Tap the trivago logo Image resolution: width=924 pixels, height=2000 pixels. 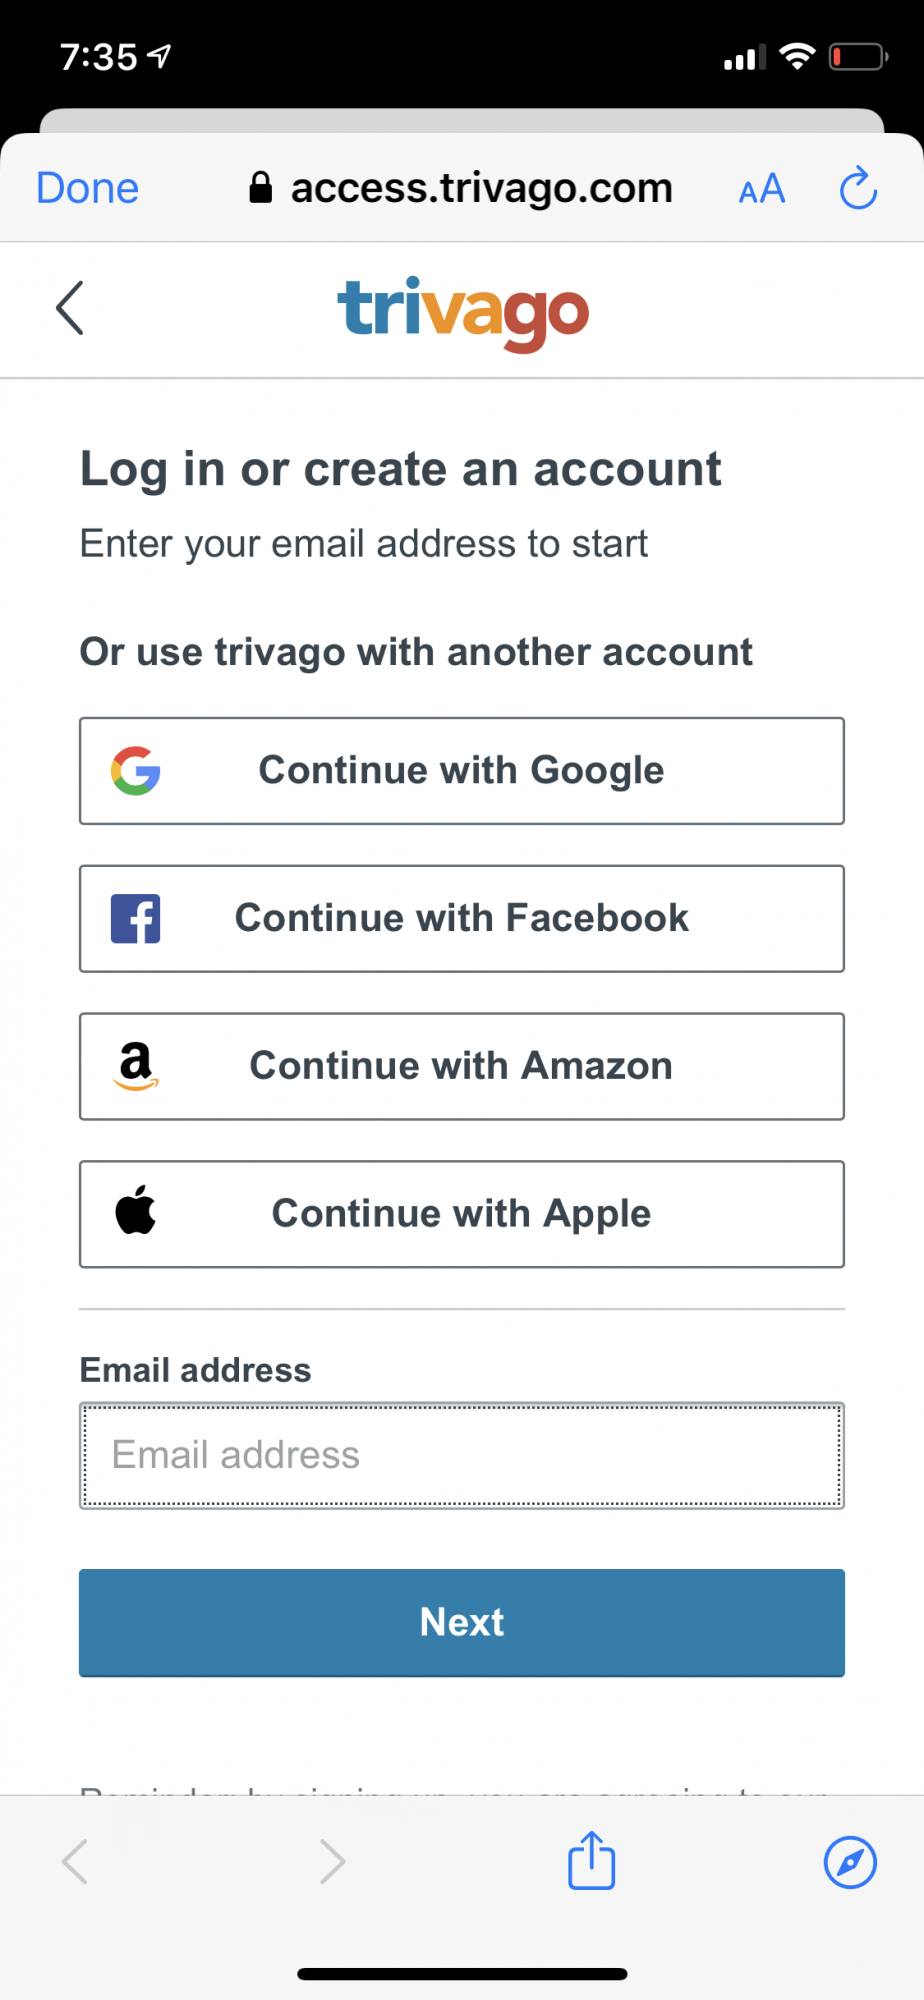(x=463, y=311)
